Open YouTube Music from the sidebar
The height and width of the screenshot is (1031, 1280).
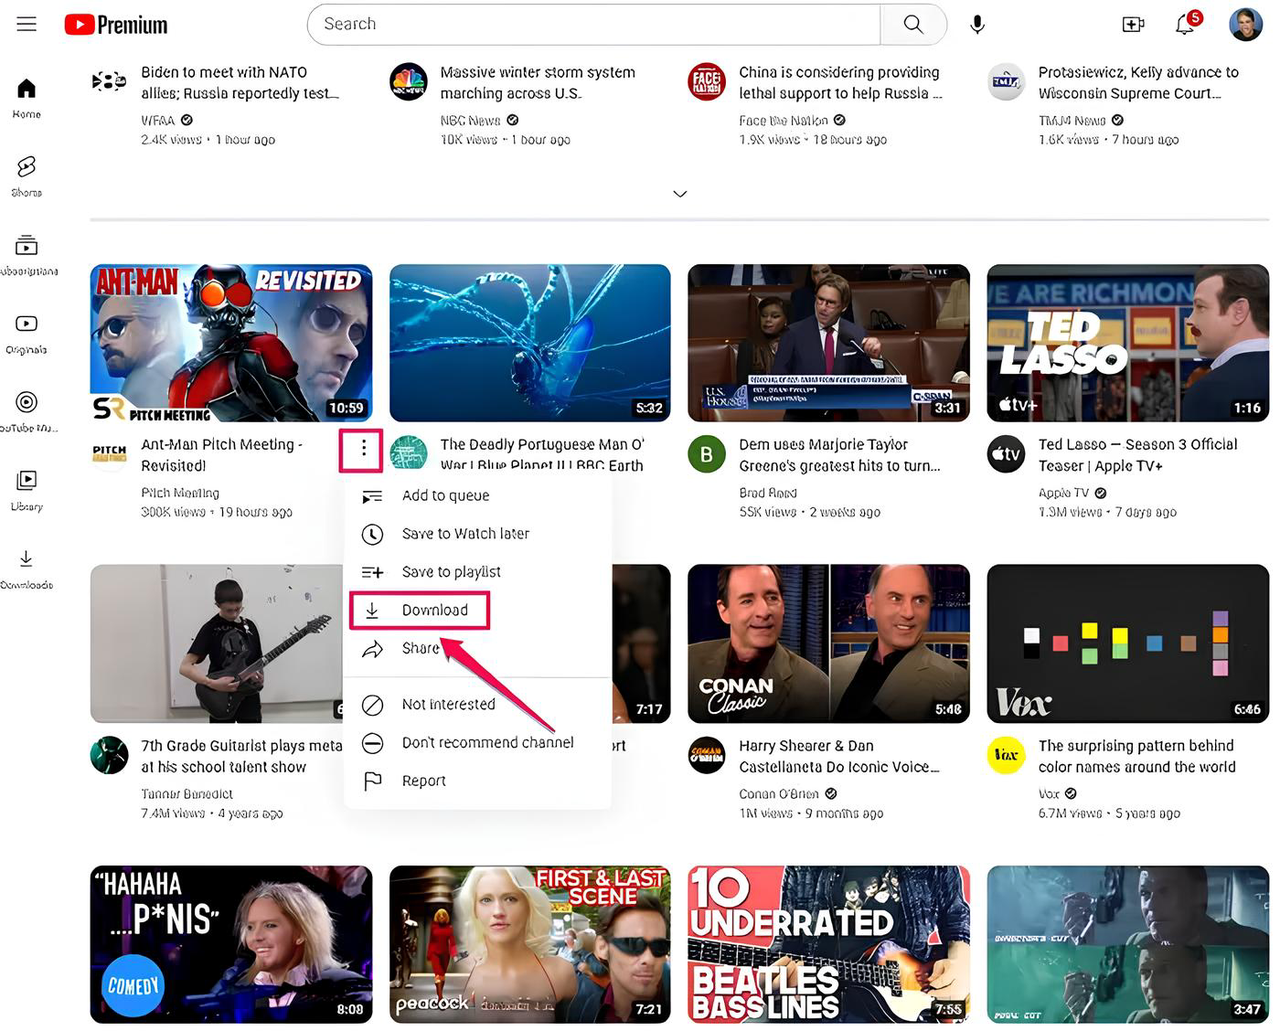tap(25, 410)
